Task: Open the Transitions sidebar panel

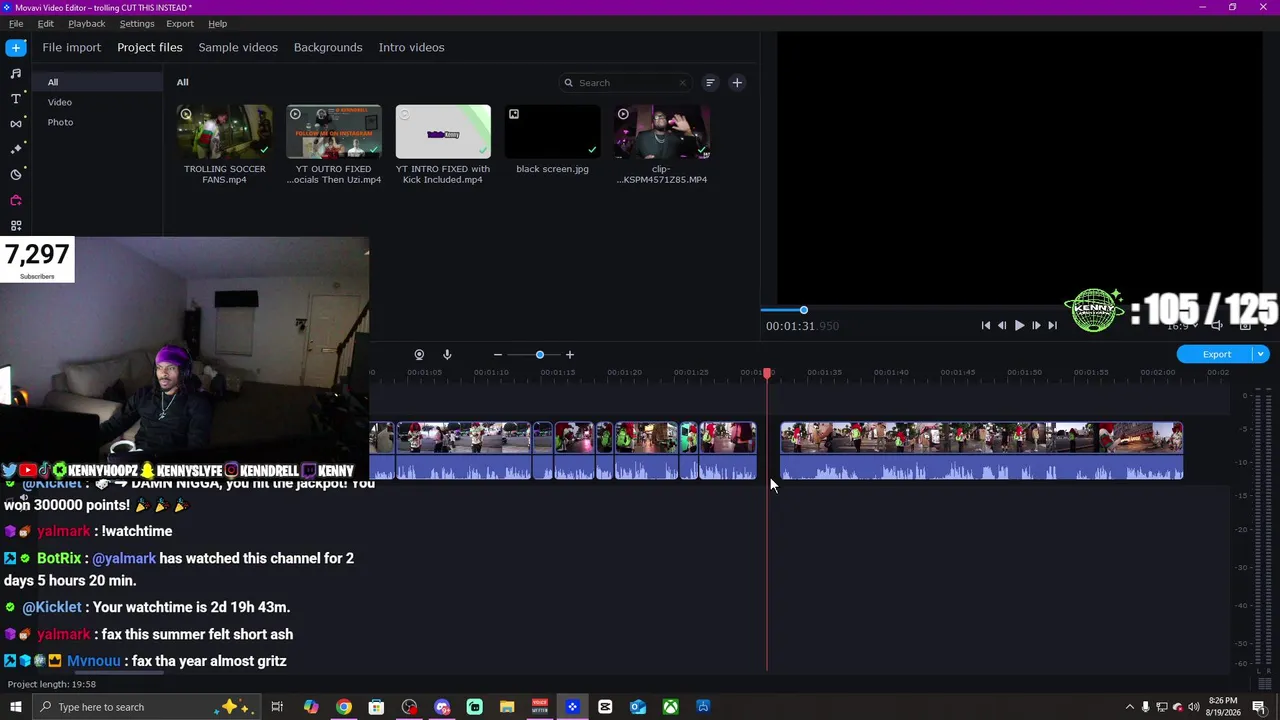Action: coord(16,123)
